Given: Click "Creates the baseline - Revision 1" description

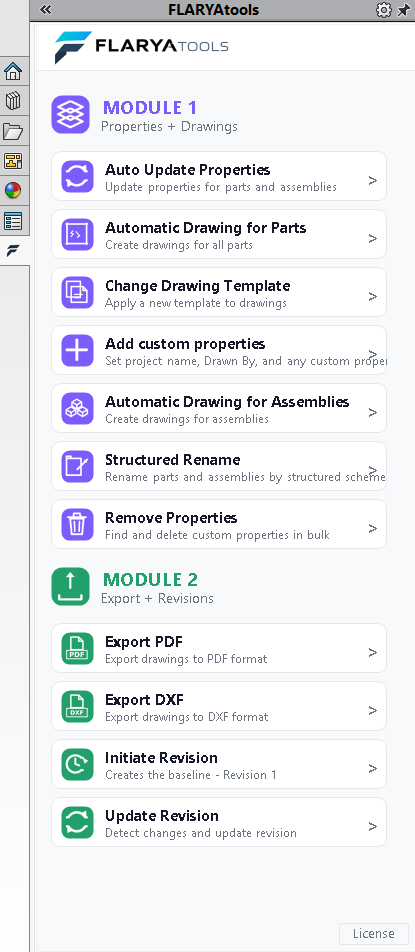Looking at the screenshot, I should (x=191, y=775).
